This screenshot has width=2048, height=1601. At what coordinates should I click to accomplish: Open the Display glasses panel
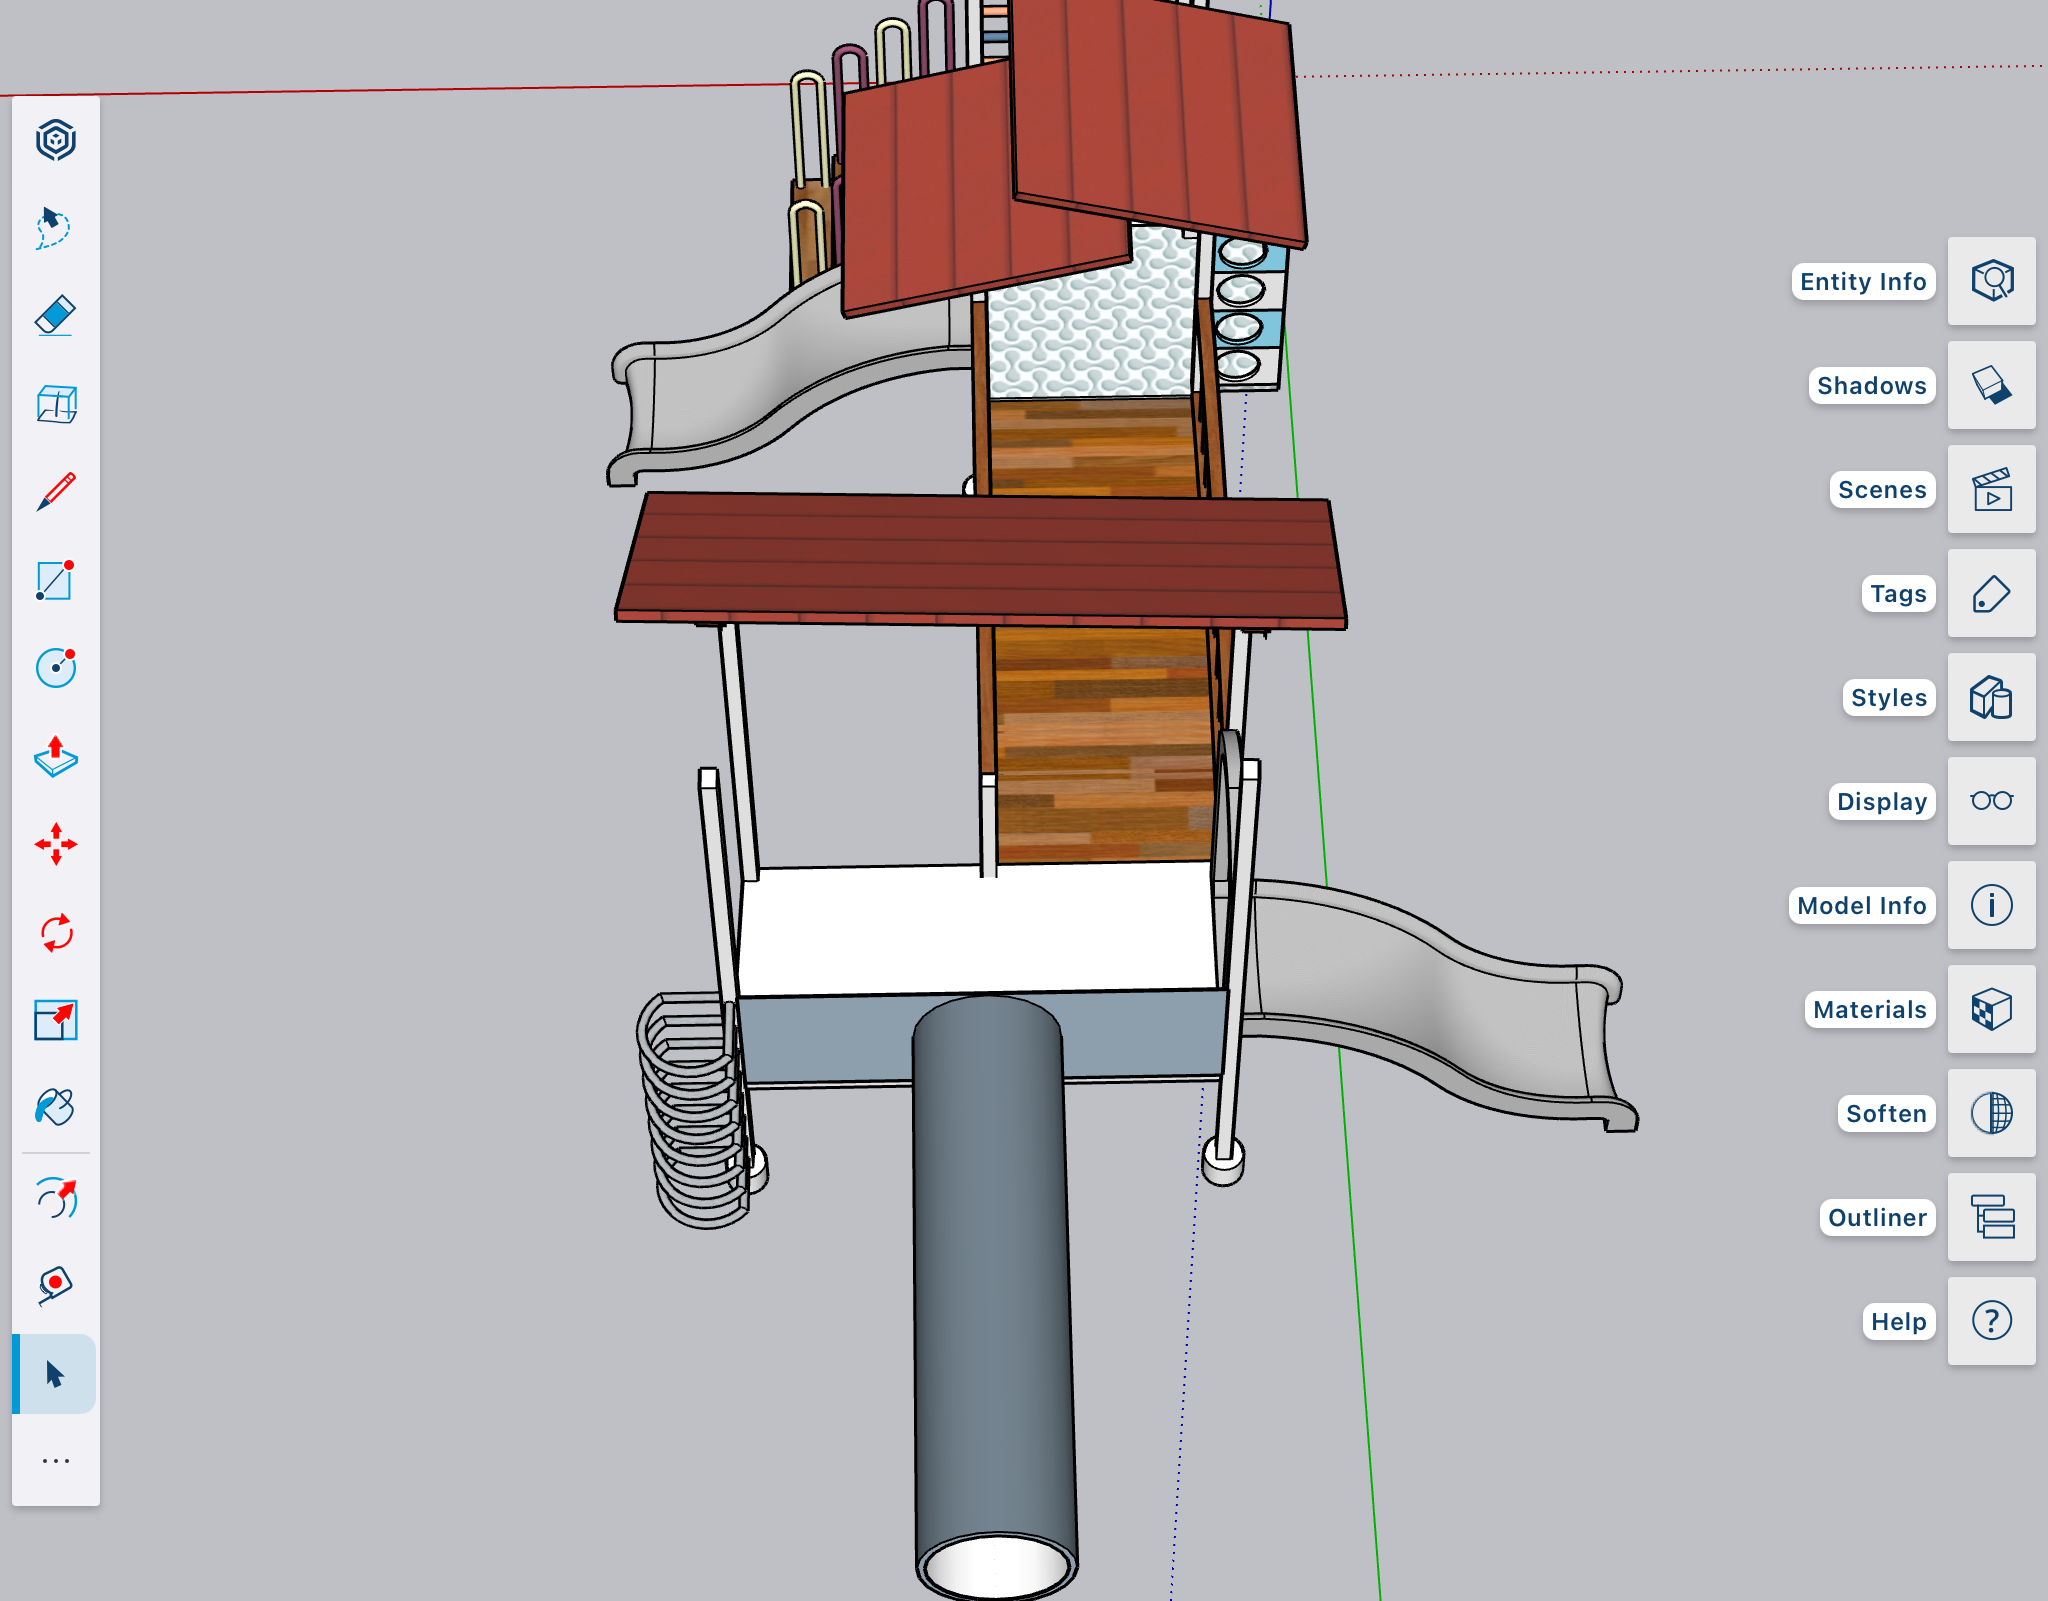1991,801
